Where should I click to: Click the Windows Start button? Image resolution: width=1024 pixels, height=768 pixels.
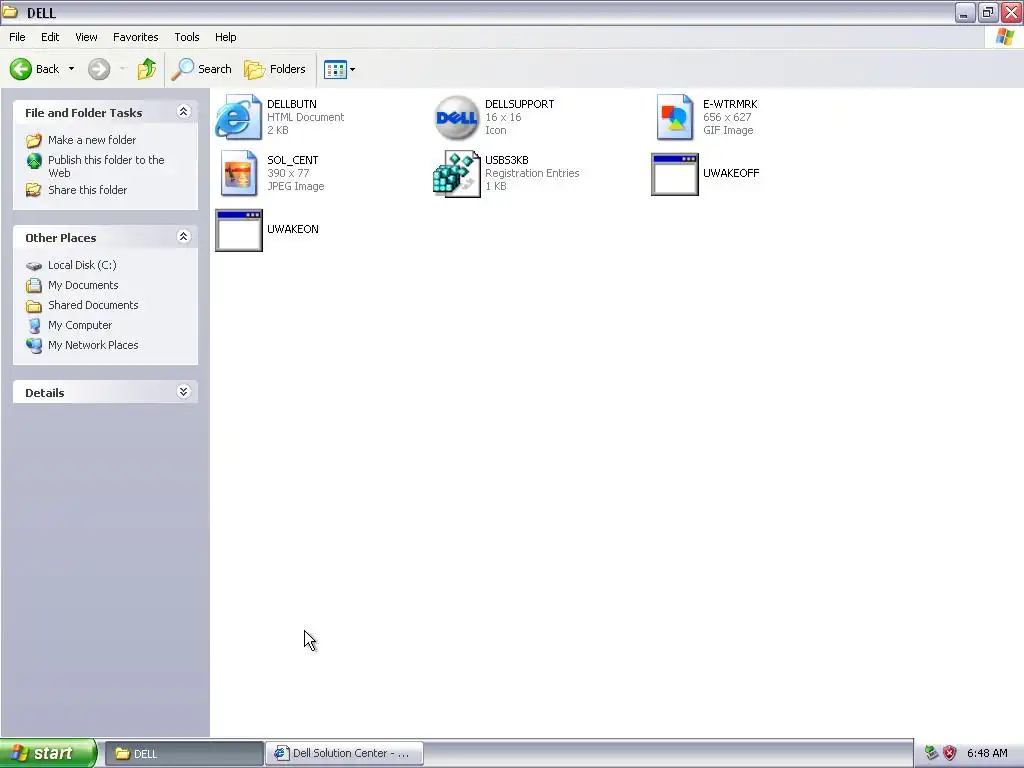tap(48, 753)
